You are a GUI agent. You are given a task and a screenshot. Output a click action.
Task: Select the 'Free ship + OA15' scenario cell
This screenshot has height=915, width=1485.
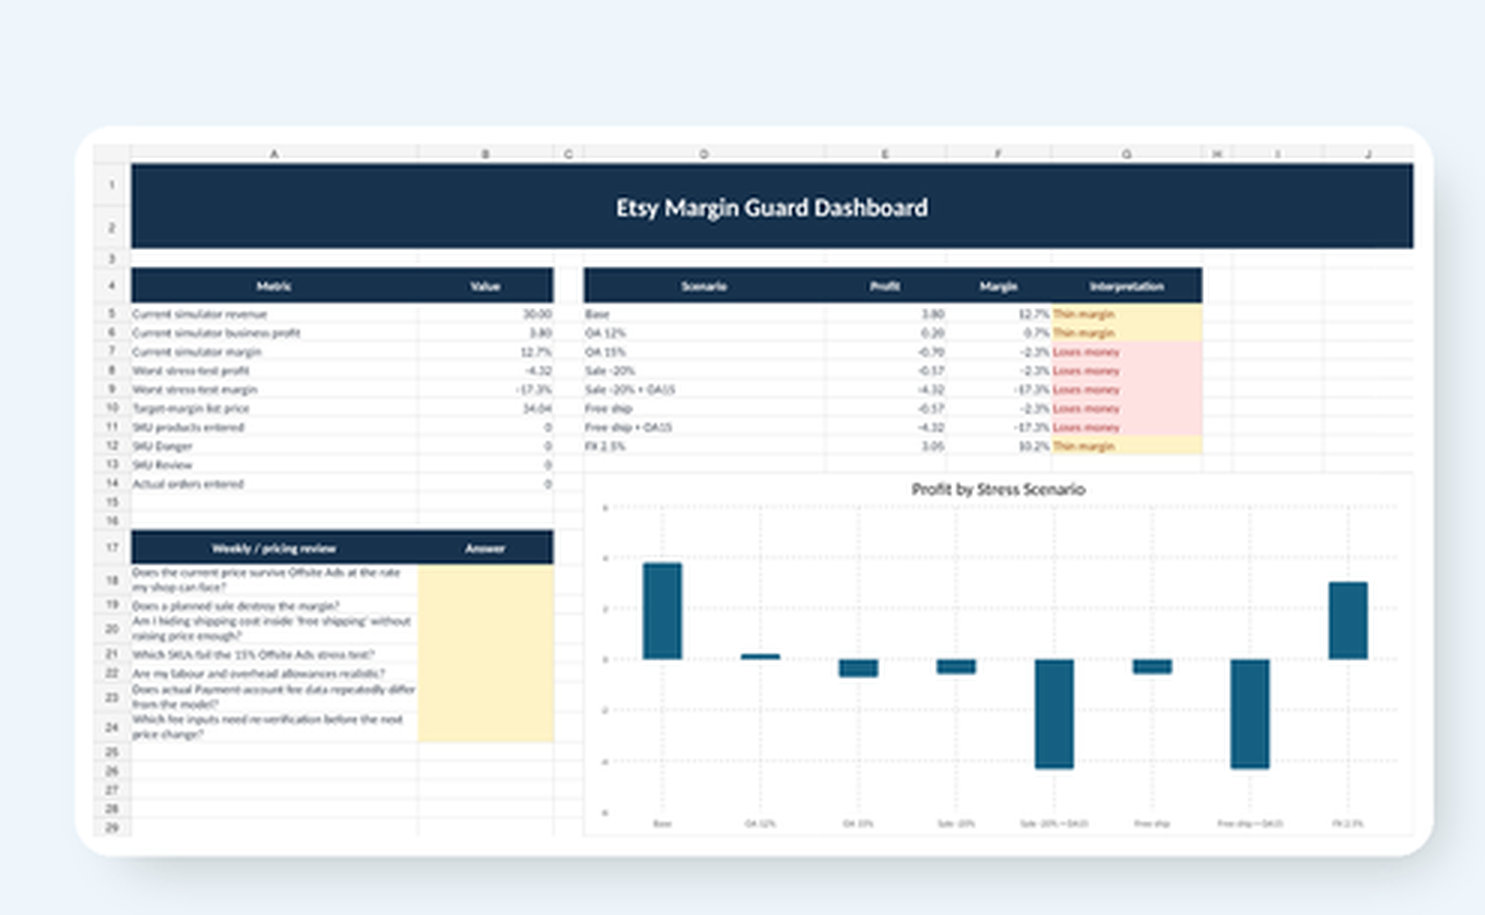(704, 427)
